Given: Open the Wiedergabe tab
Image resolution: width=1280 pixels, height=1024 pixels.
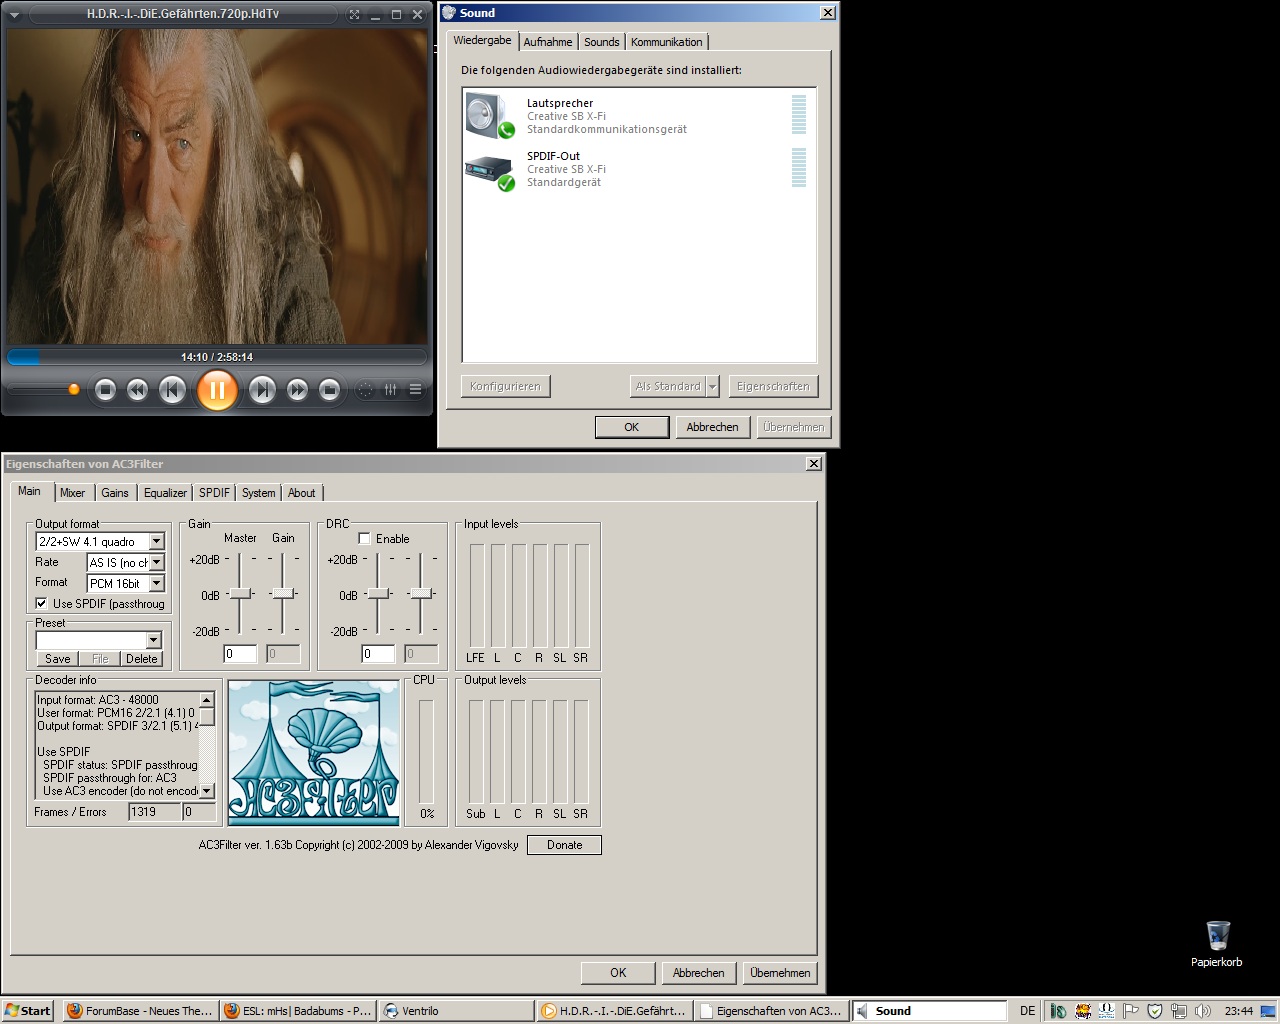Looking at the screenshot, I should 482,41.
